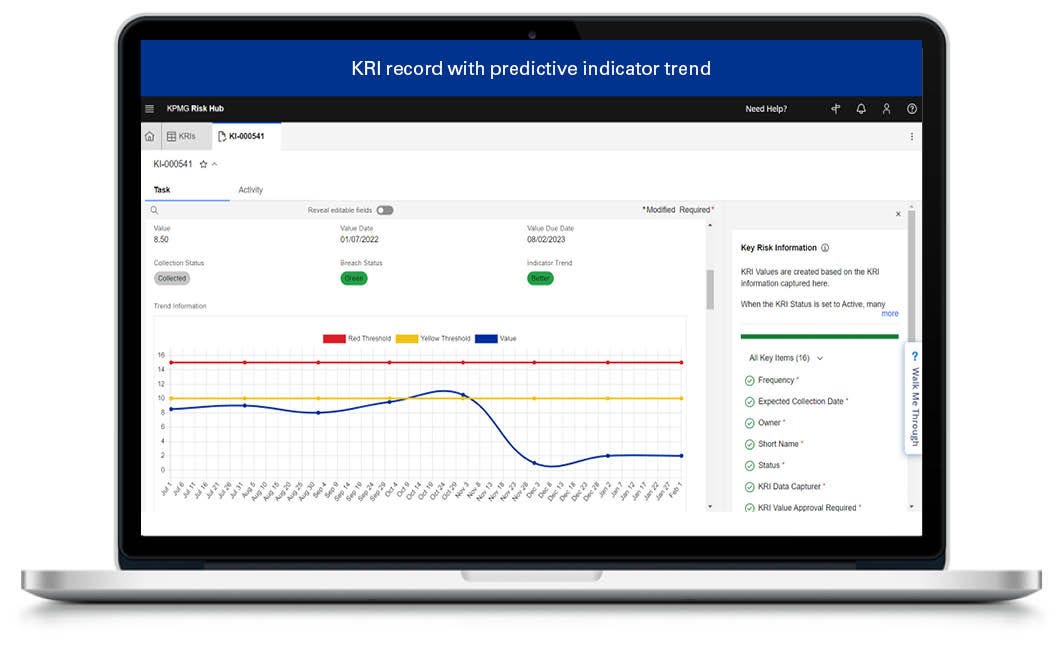Image resolution: width=1063 pixels, height=650 pixels.
Task: Click the search magnifier icon
Action: 154,210
